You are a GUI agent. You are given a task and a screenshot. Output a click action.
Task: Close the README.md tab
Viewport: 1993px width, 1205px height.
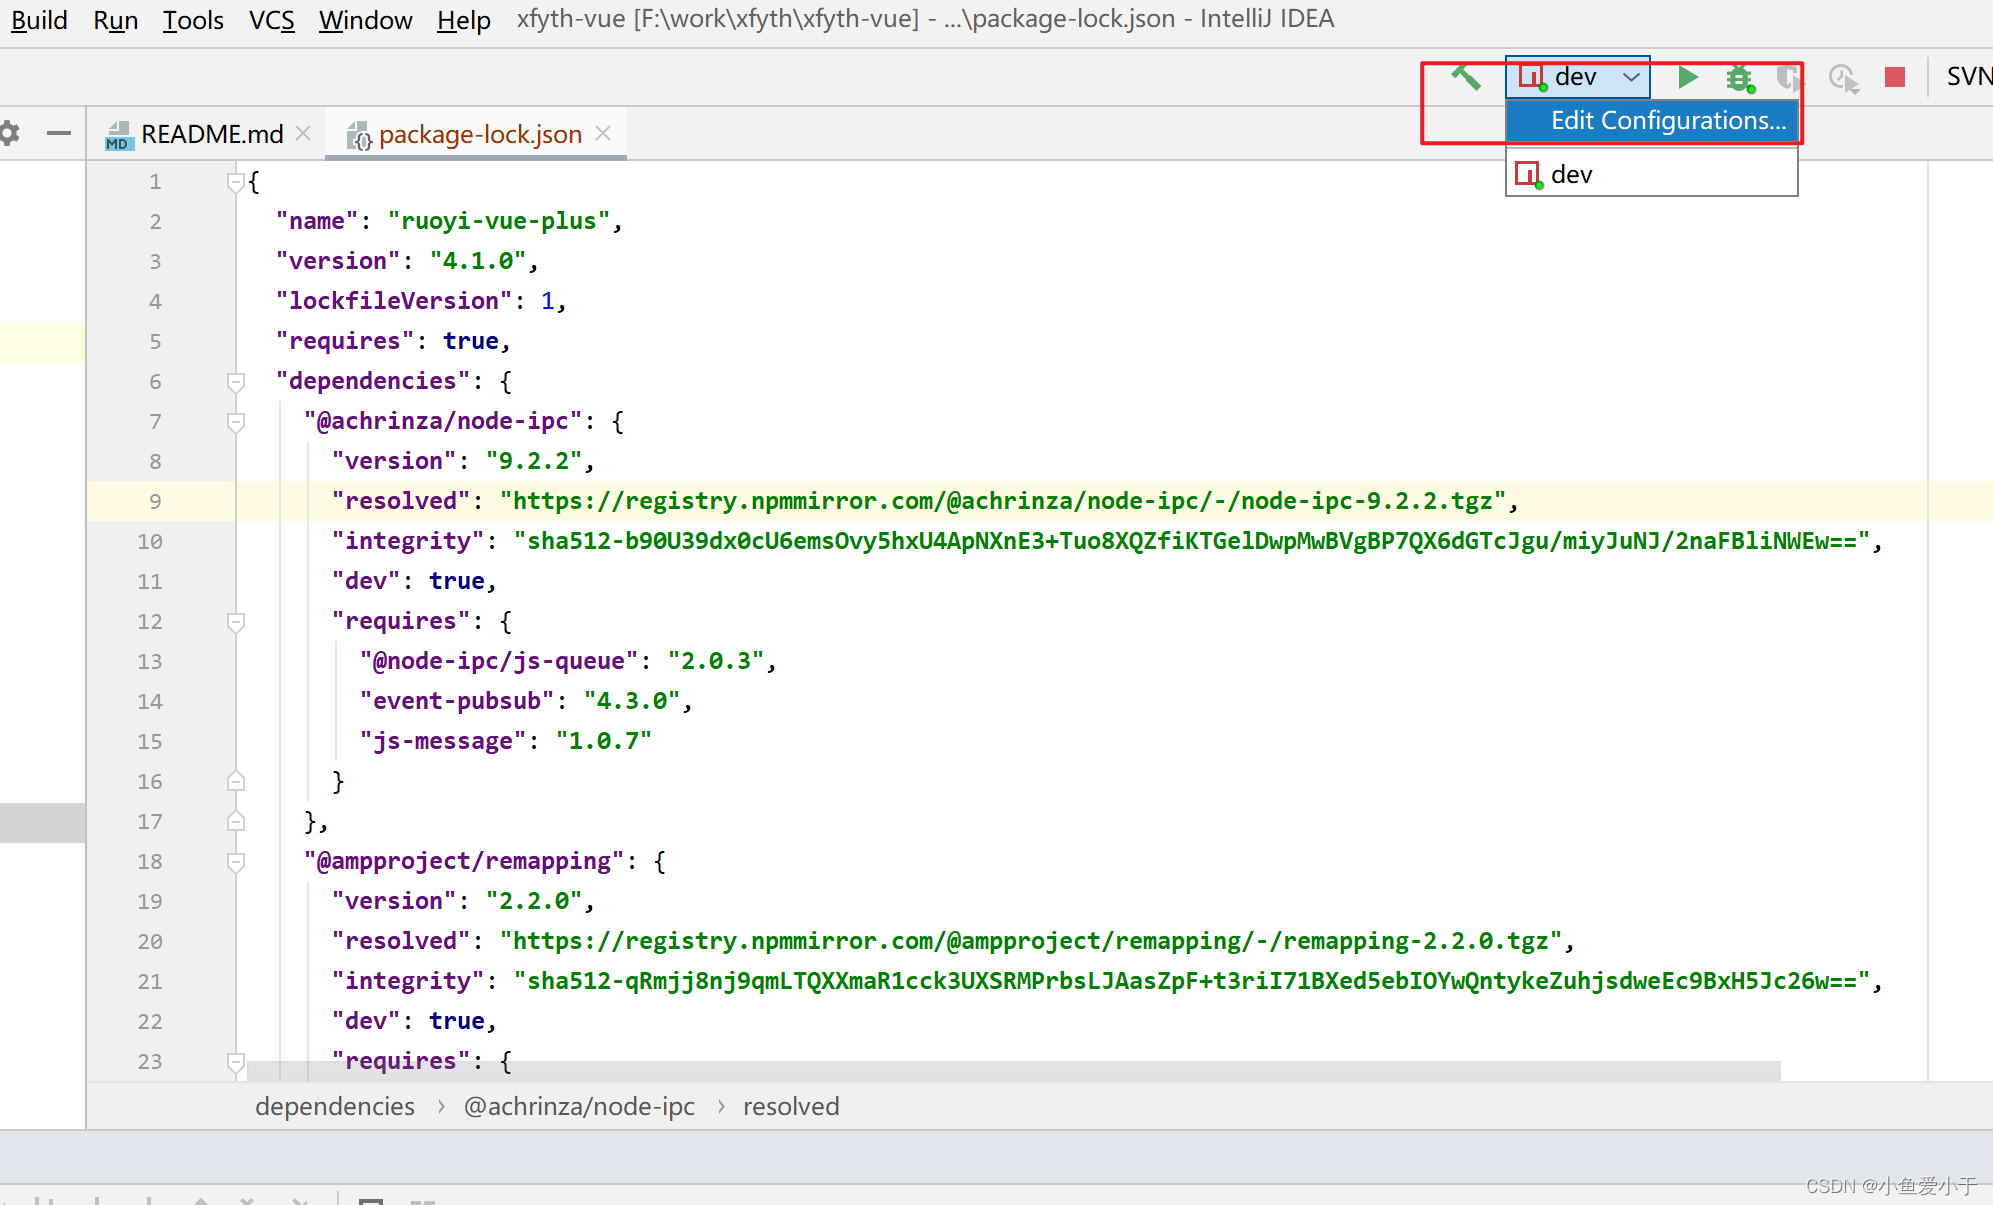point(304,133)
